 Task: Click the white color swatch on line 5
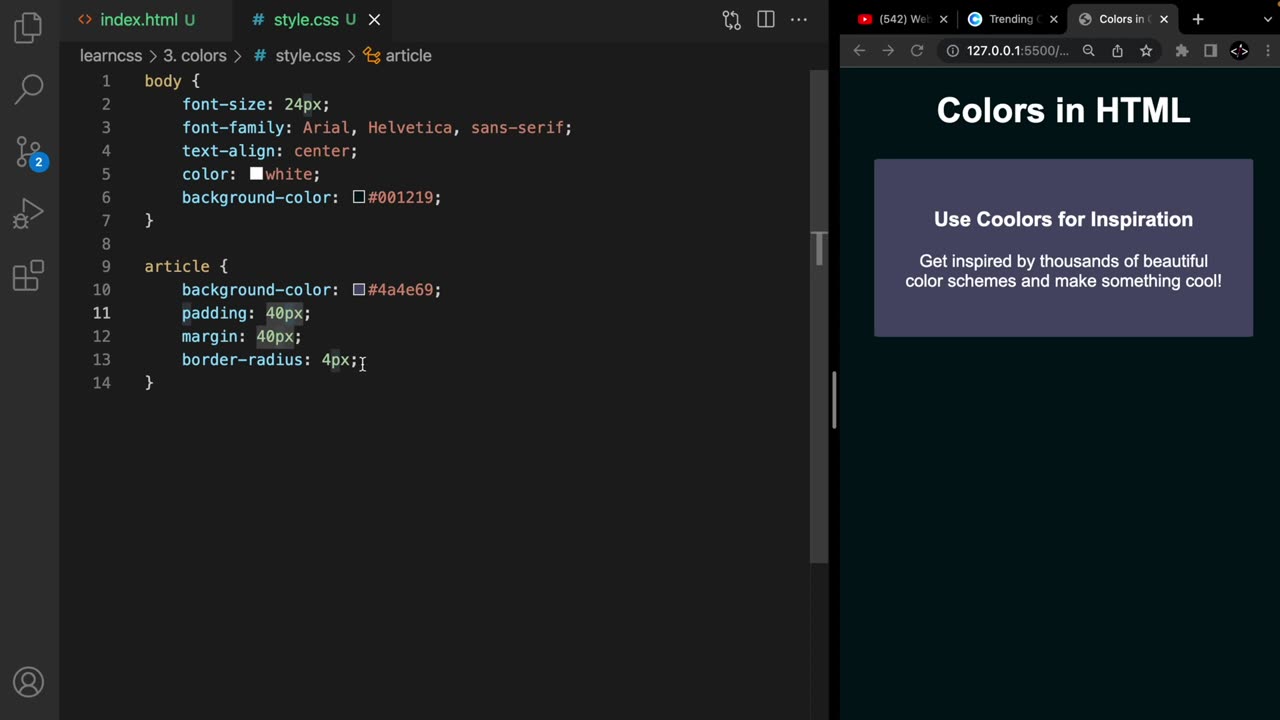[256, 174]
